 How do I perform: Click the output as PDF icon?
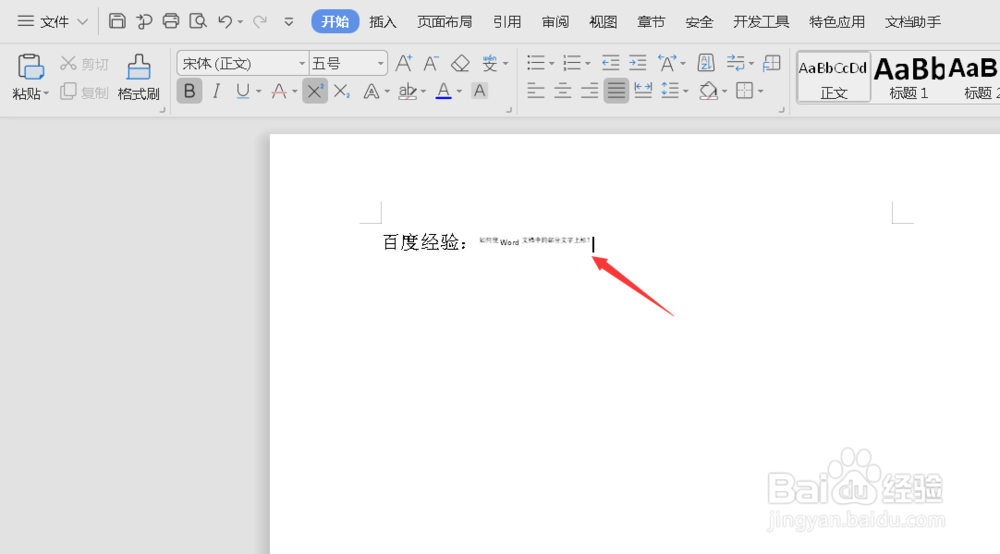click(x=144, y=21)
